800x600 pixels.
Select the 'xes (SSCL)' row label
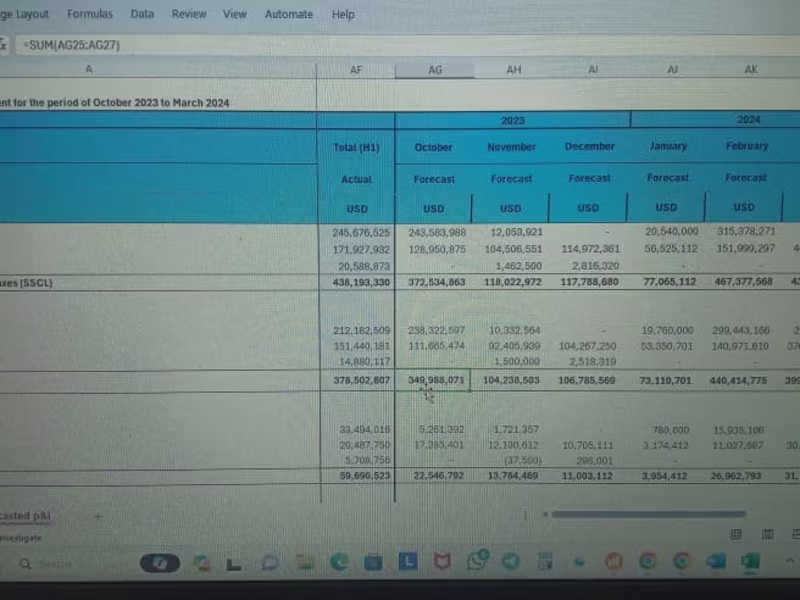pos(27,283)
